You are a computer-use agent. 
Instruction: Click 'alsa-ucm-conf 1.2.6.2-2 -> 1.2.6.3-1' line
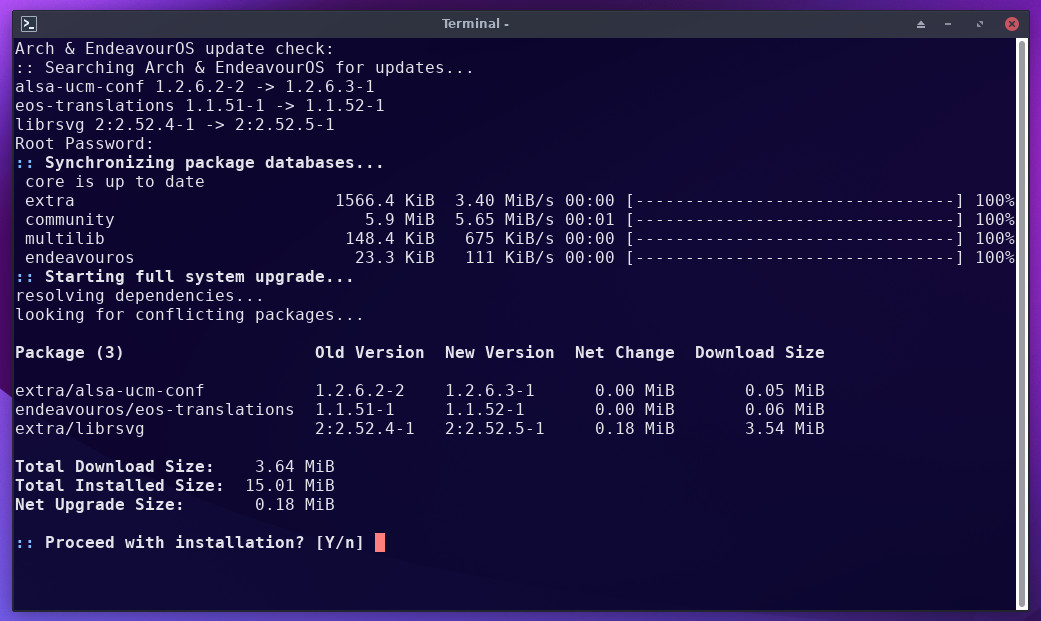(195, 87)
